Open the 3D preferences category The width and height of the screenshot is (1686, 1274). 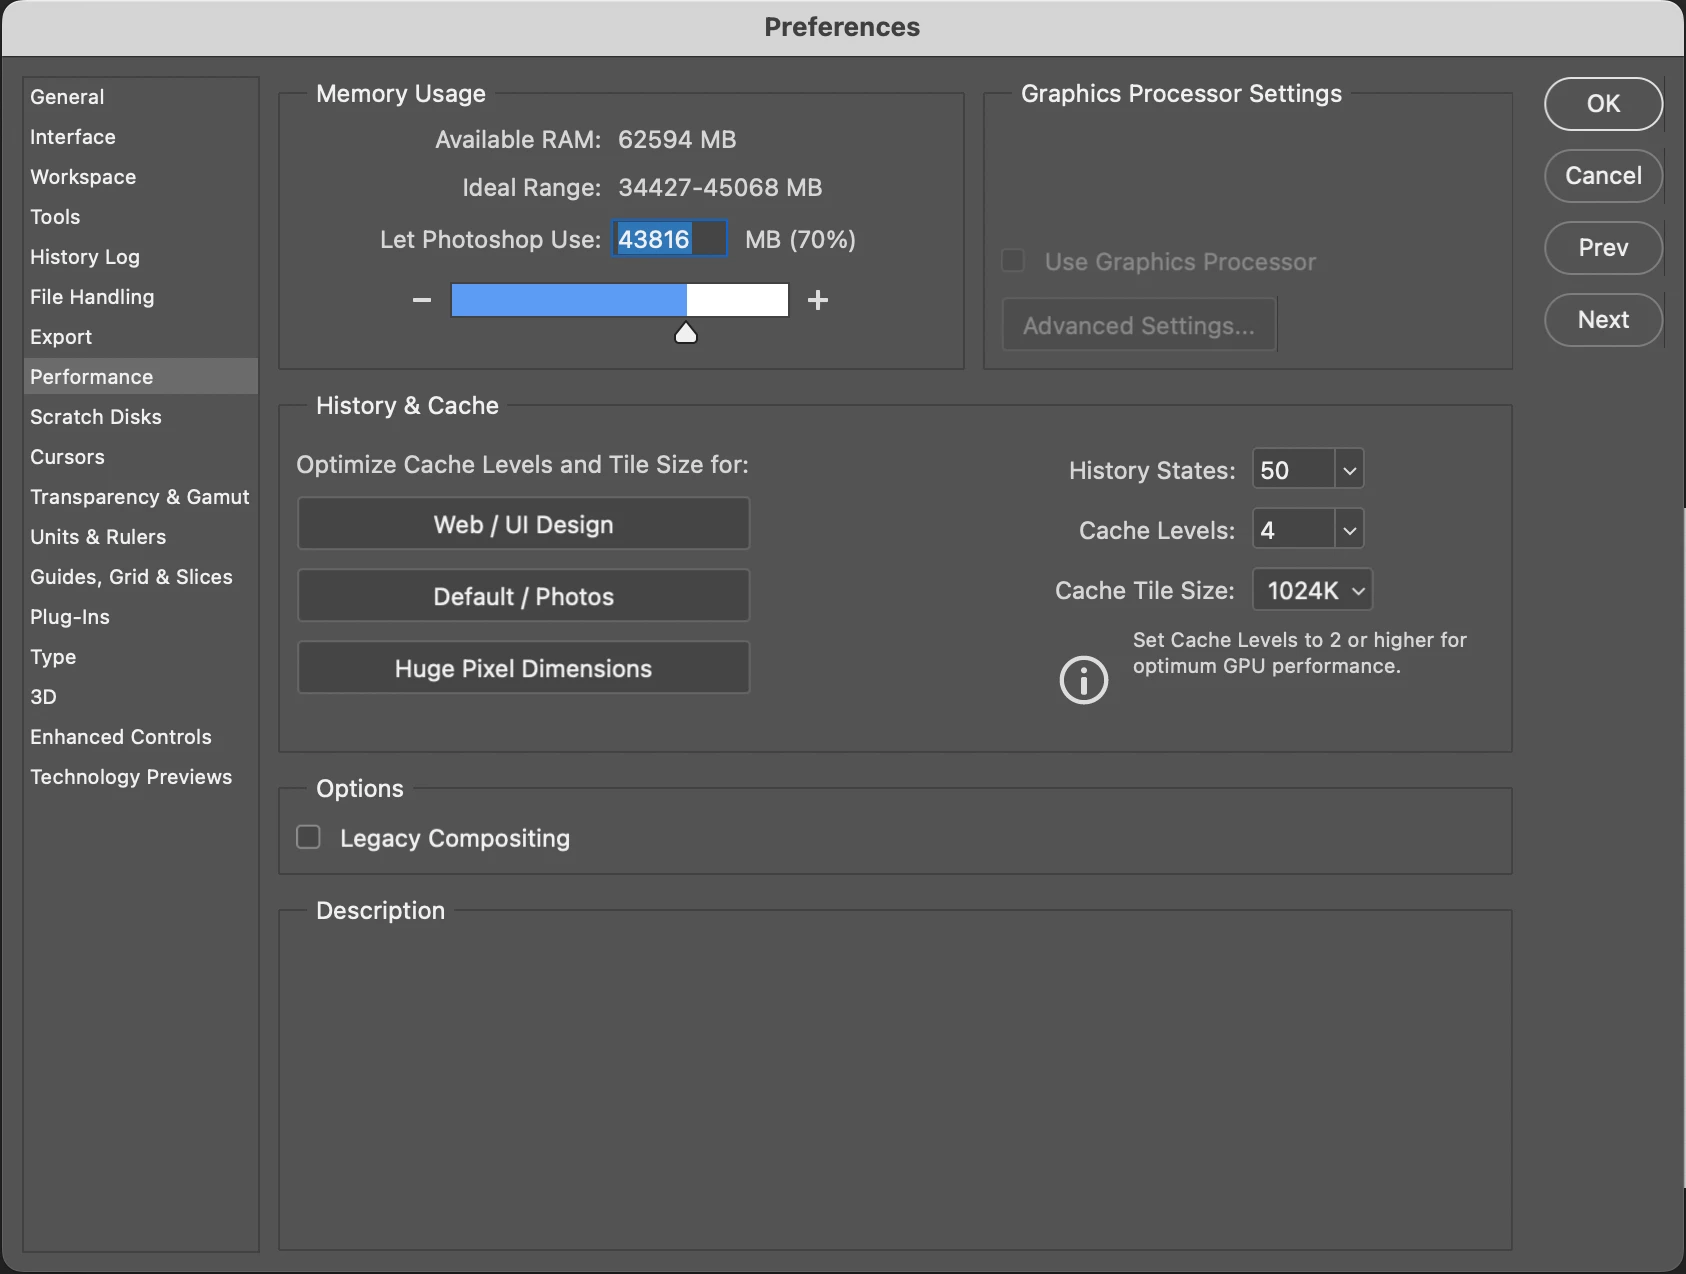click(140, 697)
